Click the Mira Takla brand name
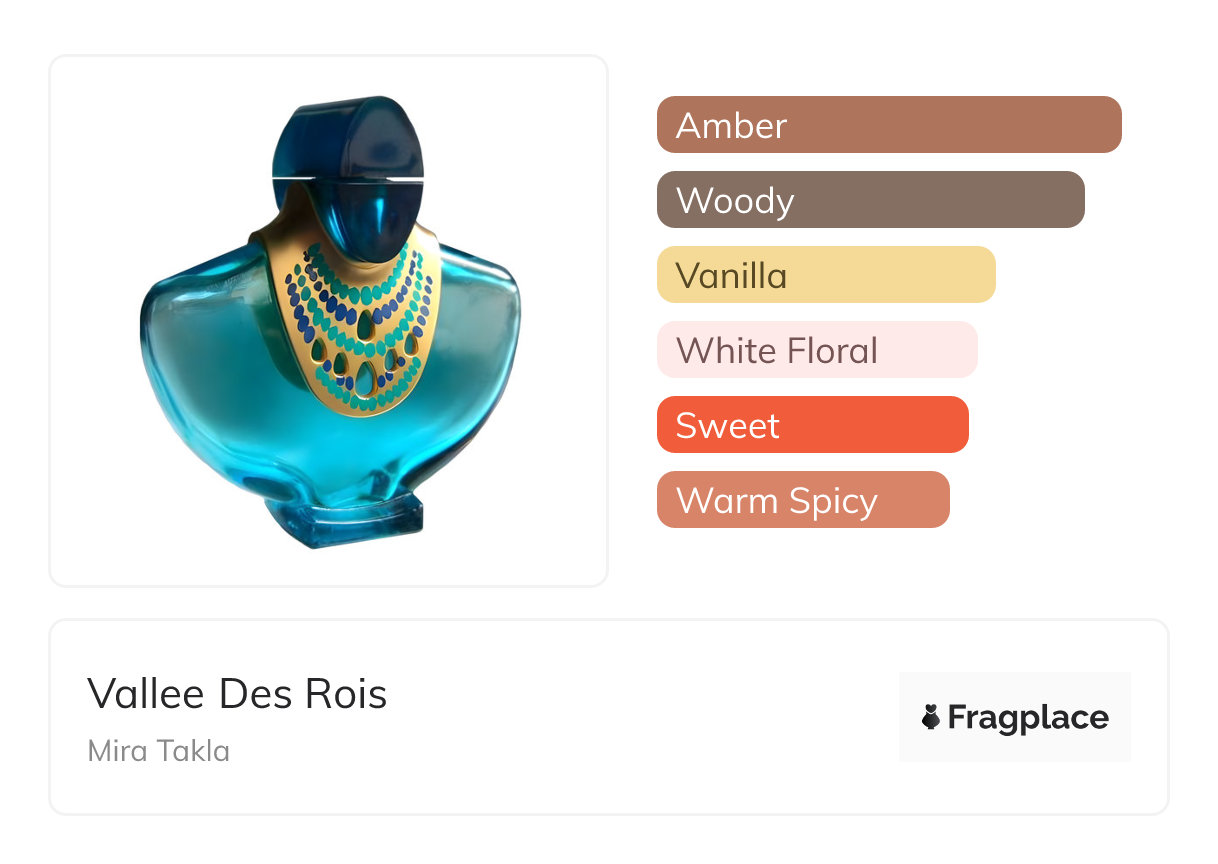Image resolution: width=1218 pixels, height=864 pixels. coord(159,751)
